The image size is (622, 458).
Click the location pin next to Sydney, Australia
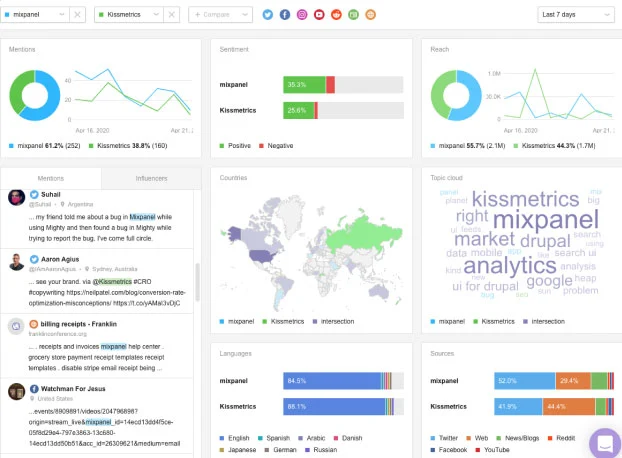click(87, 269)
